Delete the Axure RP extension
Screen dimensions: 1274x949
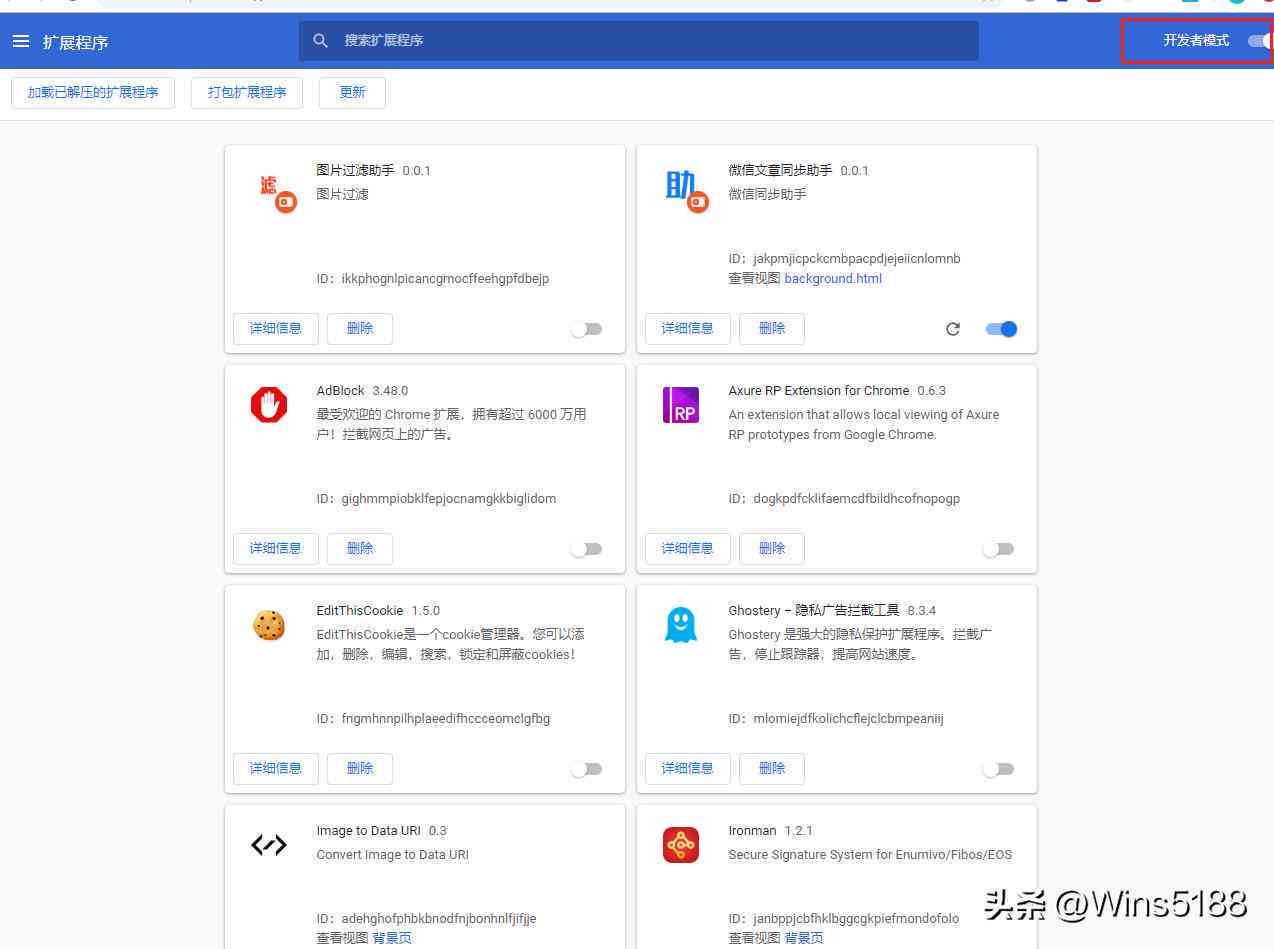tap(772, 548)
